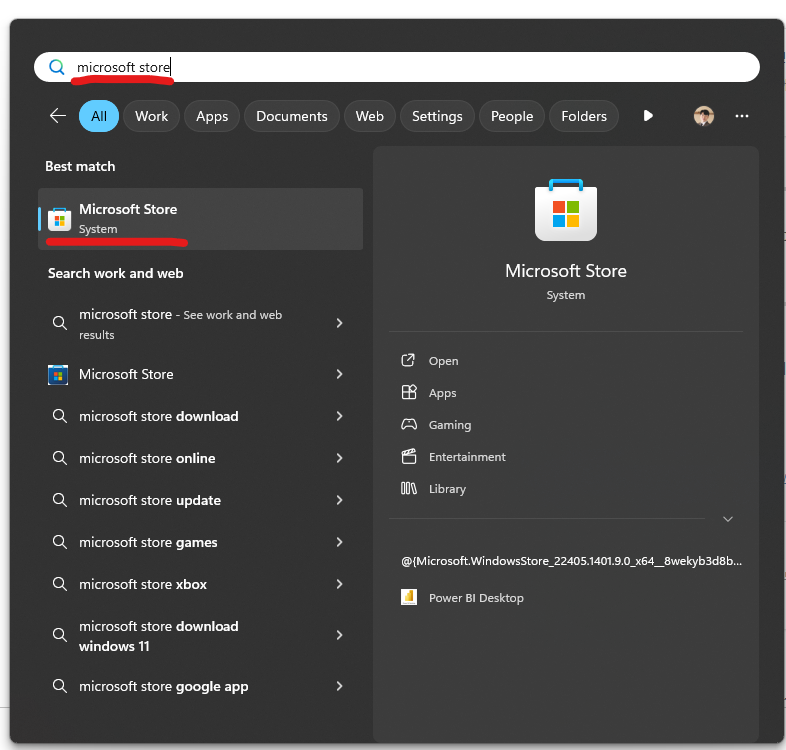Click the Gaming controller icon

pyautogui.click(x=409, y=425)
